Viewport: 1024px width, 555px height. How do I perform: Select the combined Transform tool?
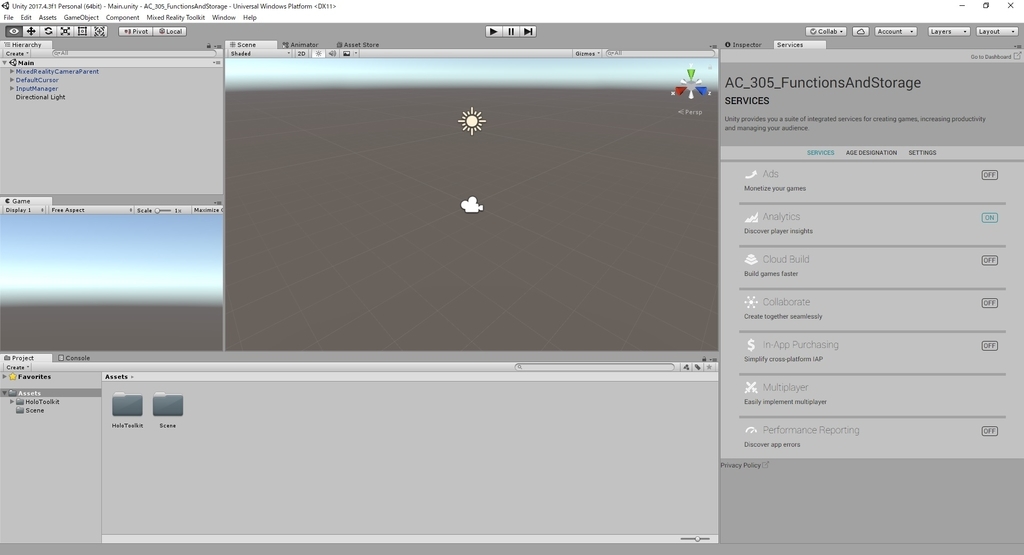(x=99, y=31)
